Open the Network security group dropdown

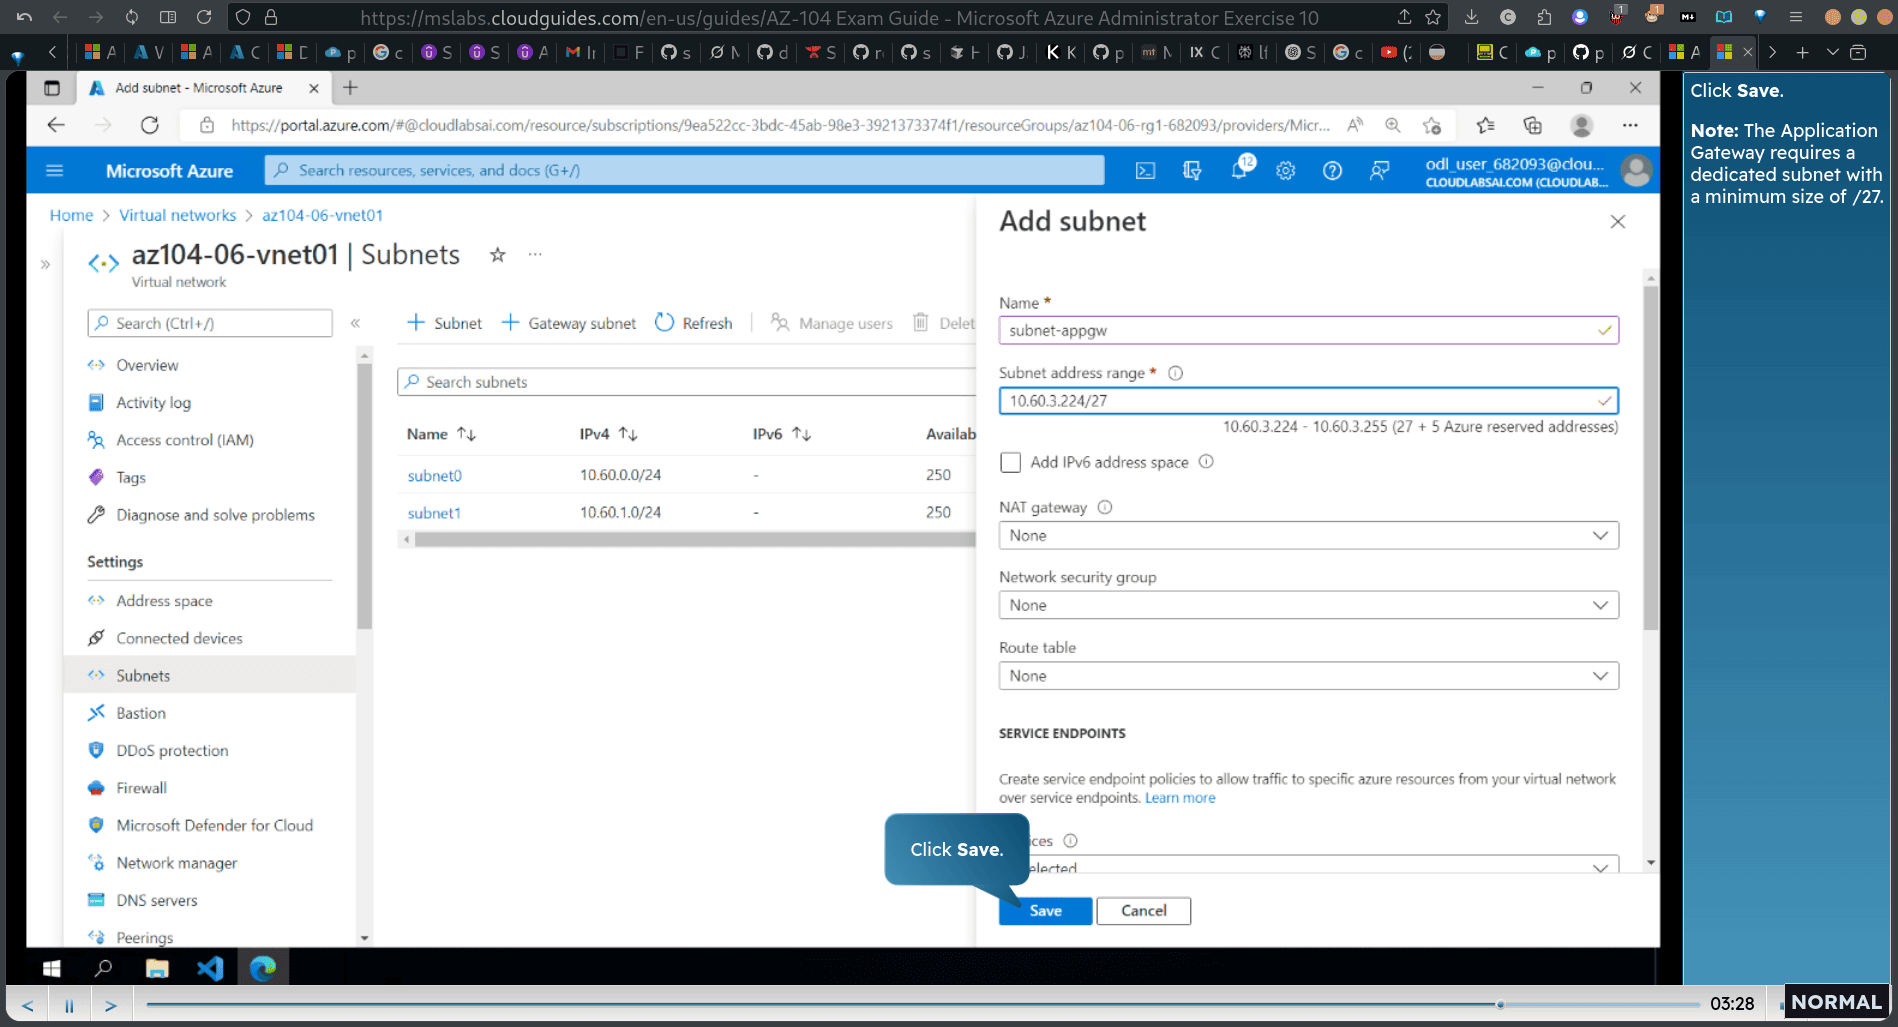(x=1308, y=605)
